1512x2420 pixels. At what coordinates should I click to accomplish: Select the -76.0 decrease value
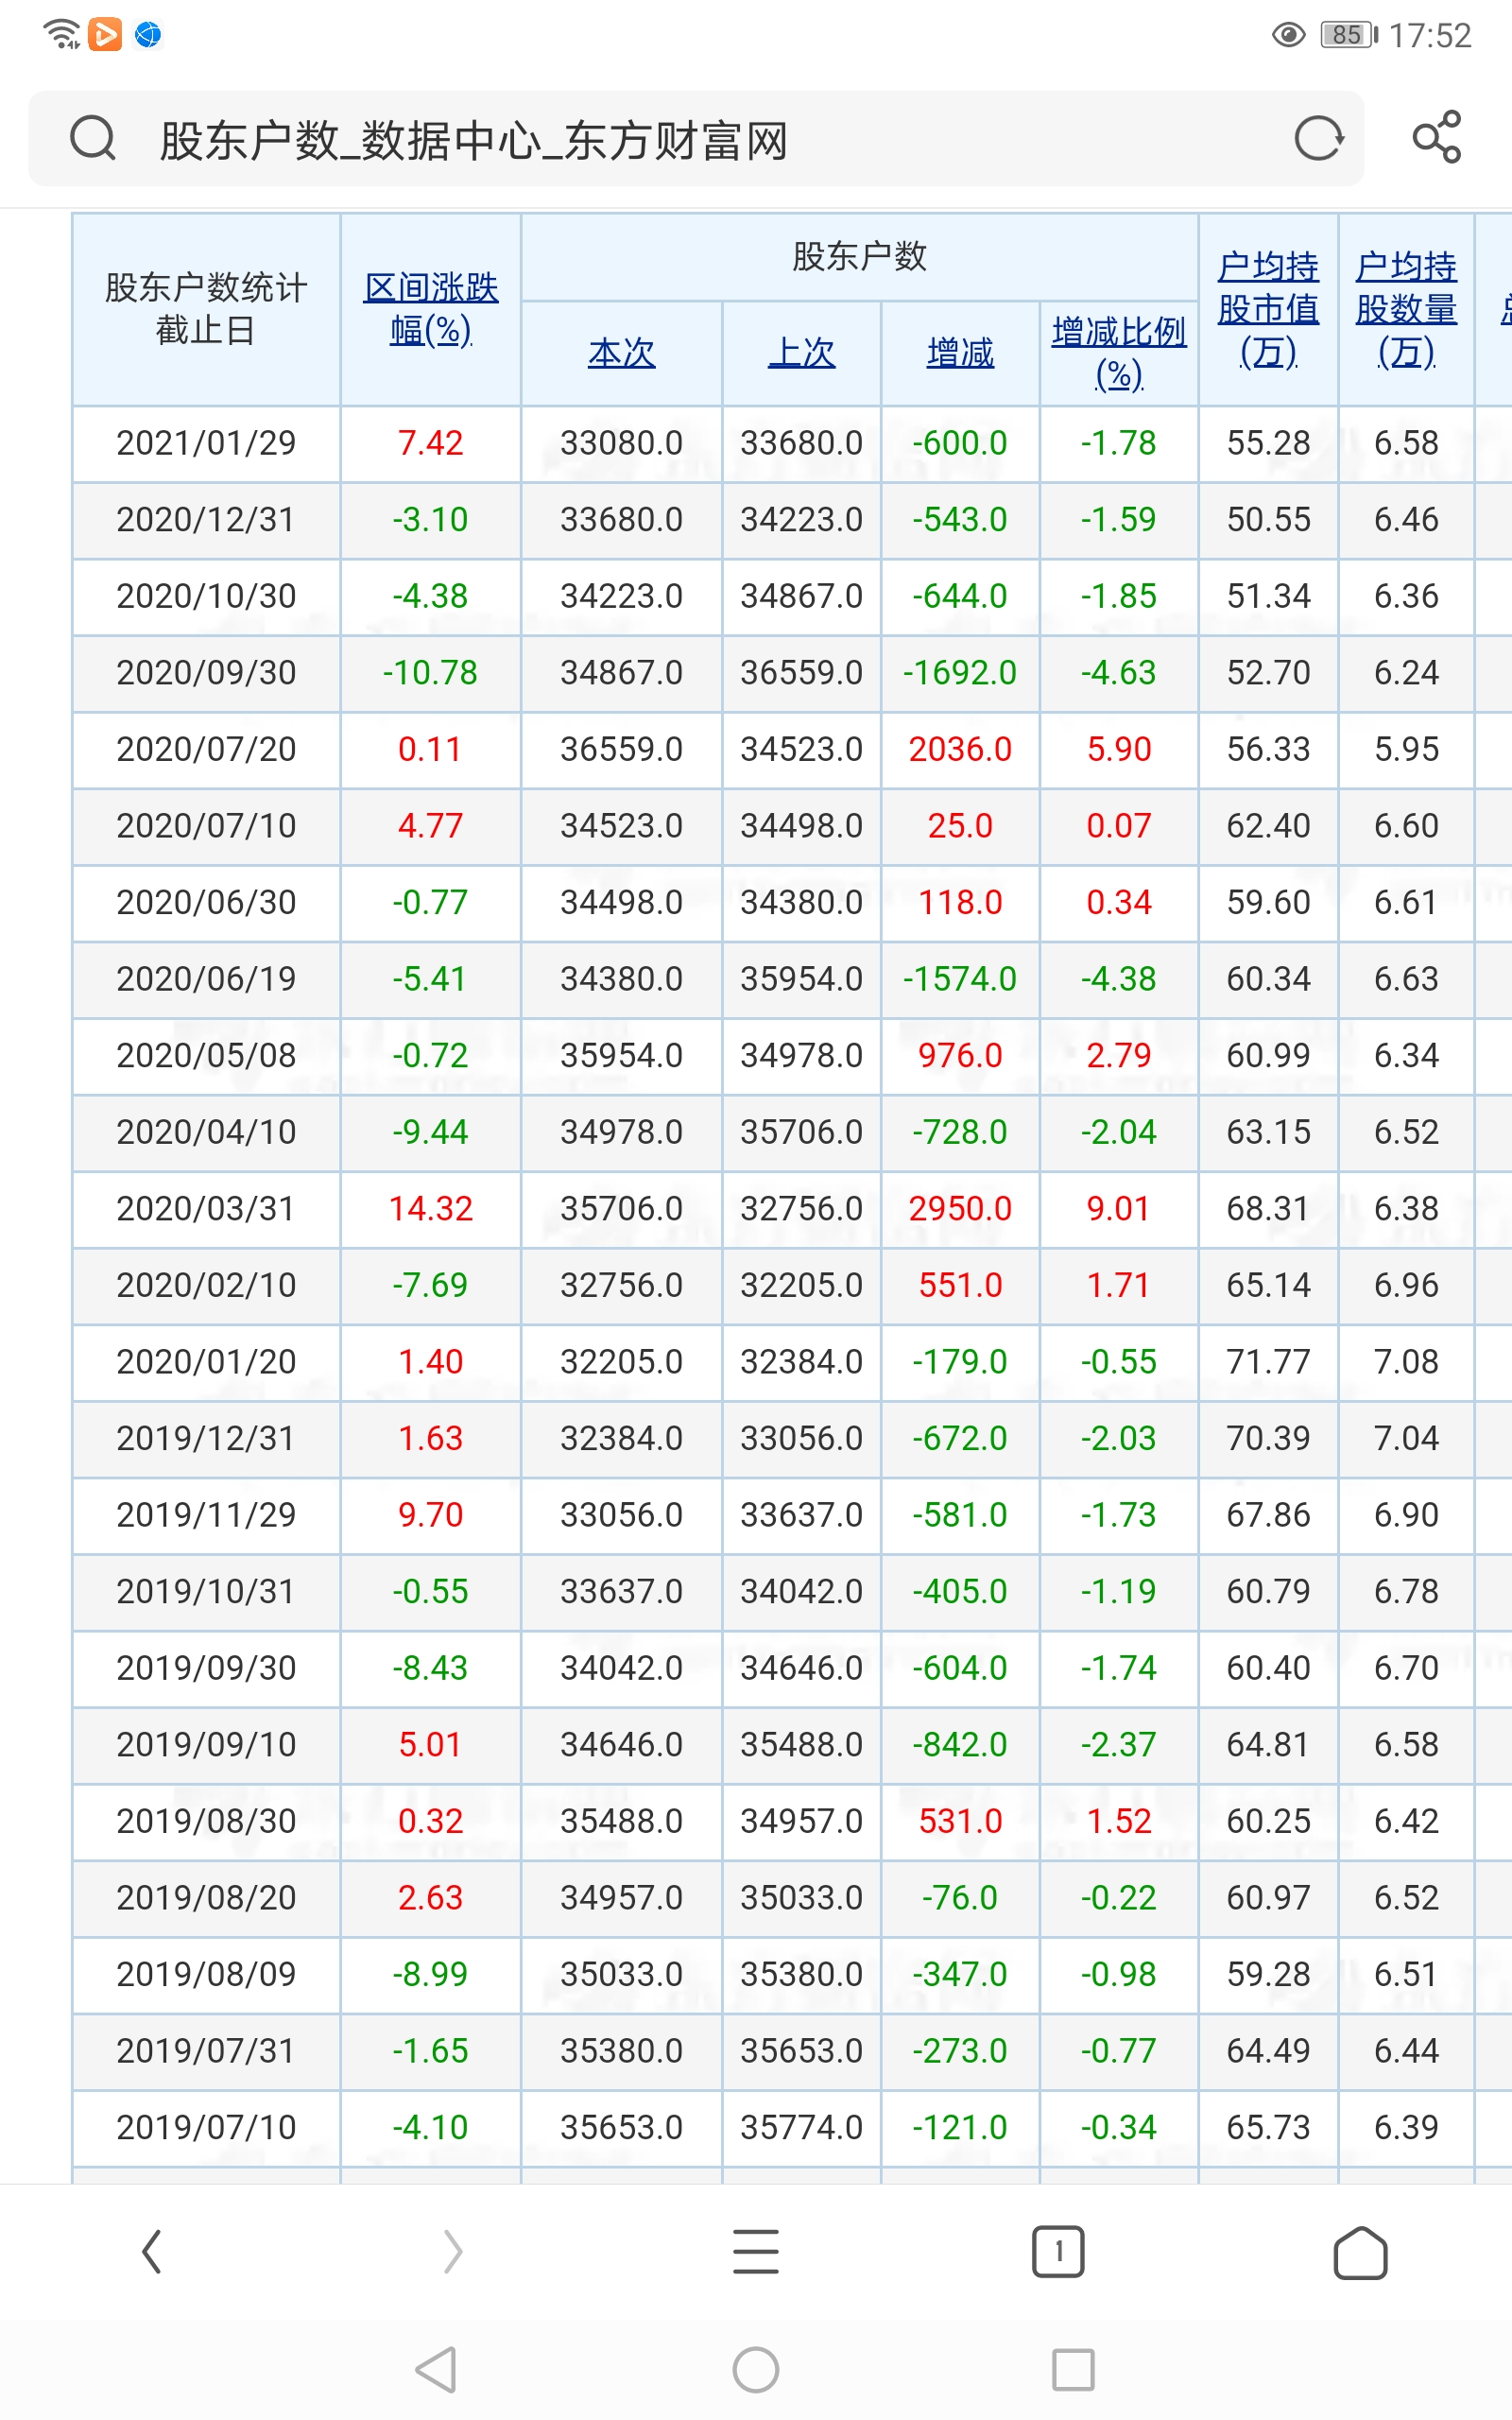tap(960, 1898)
